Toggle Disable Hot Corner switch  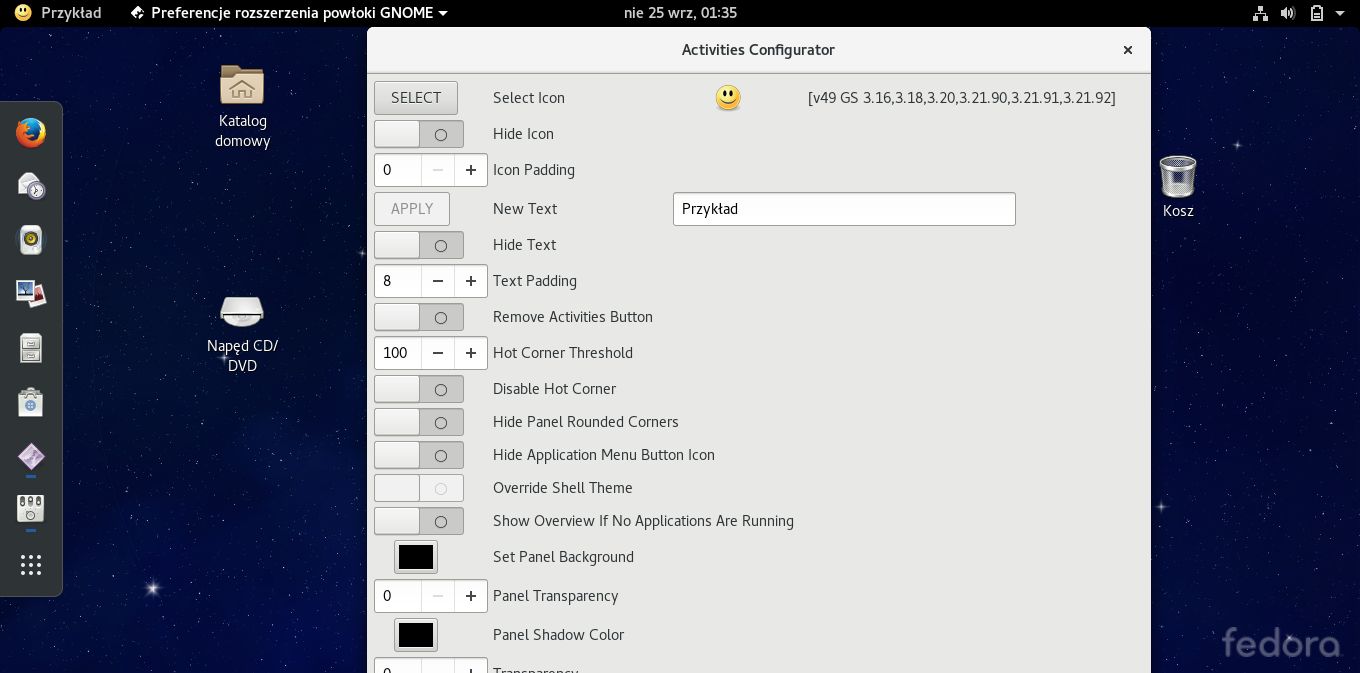point(419,389)
